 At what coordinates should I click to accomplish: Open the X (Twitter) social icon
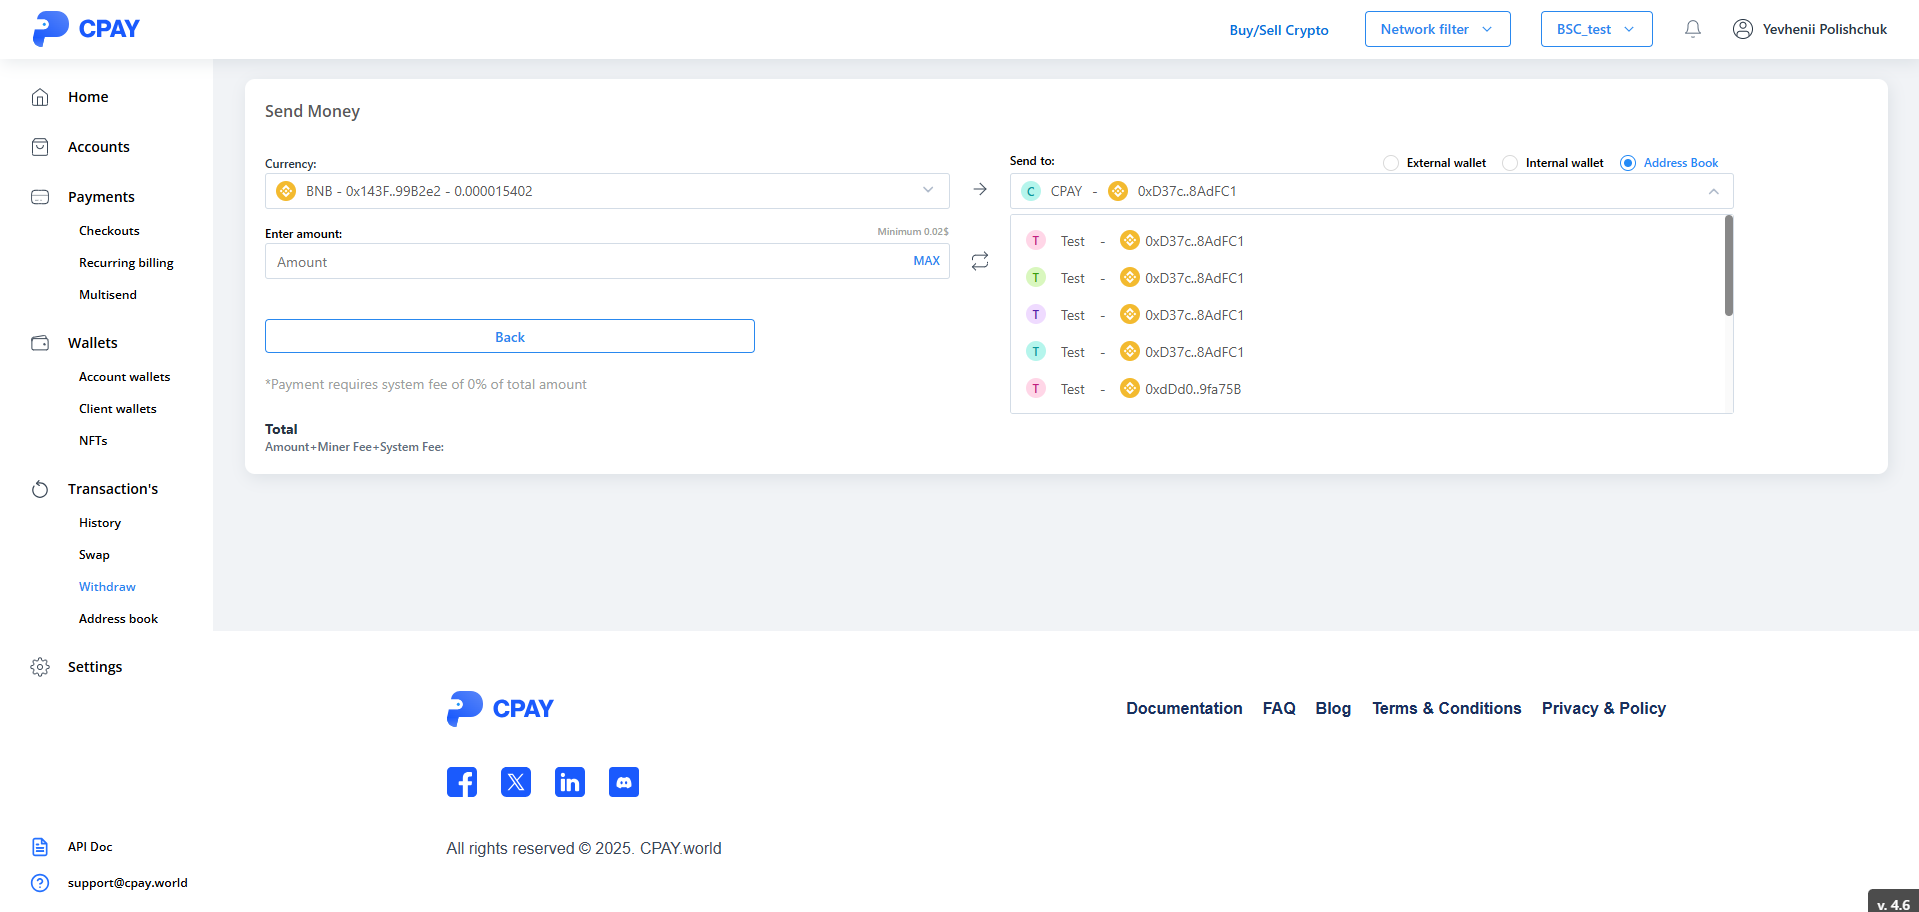pyautogui.click(x=516, y=782)
